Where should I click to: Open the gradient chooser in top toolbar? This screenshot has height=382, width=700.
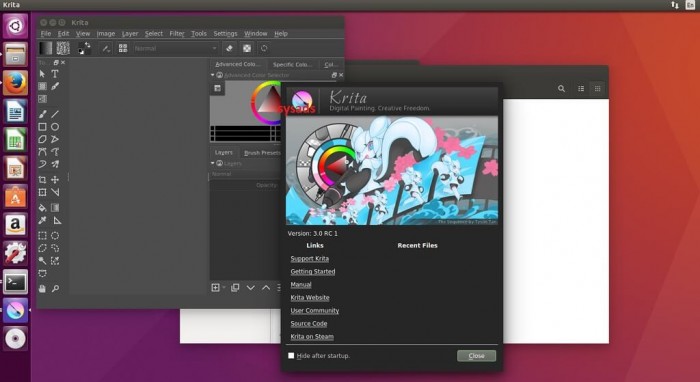pos(46,48)
